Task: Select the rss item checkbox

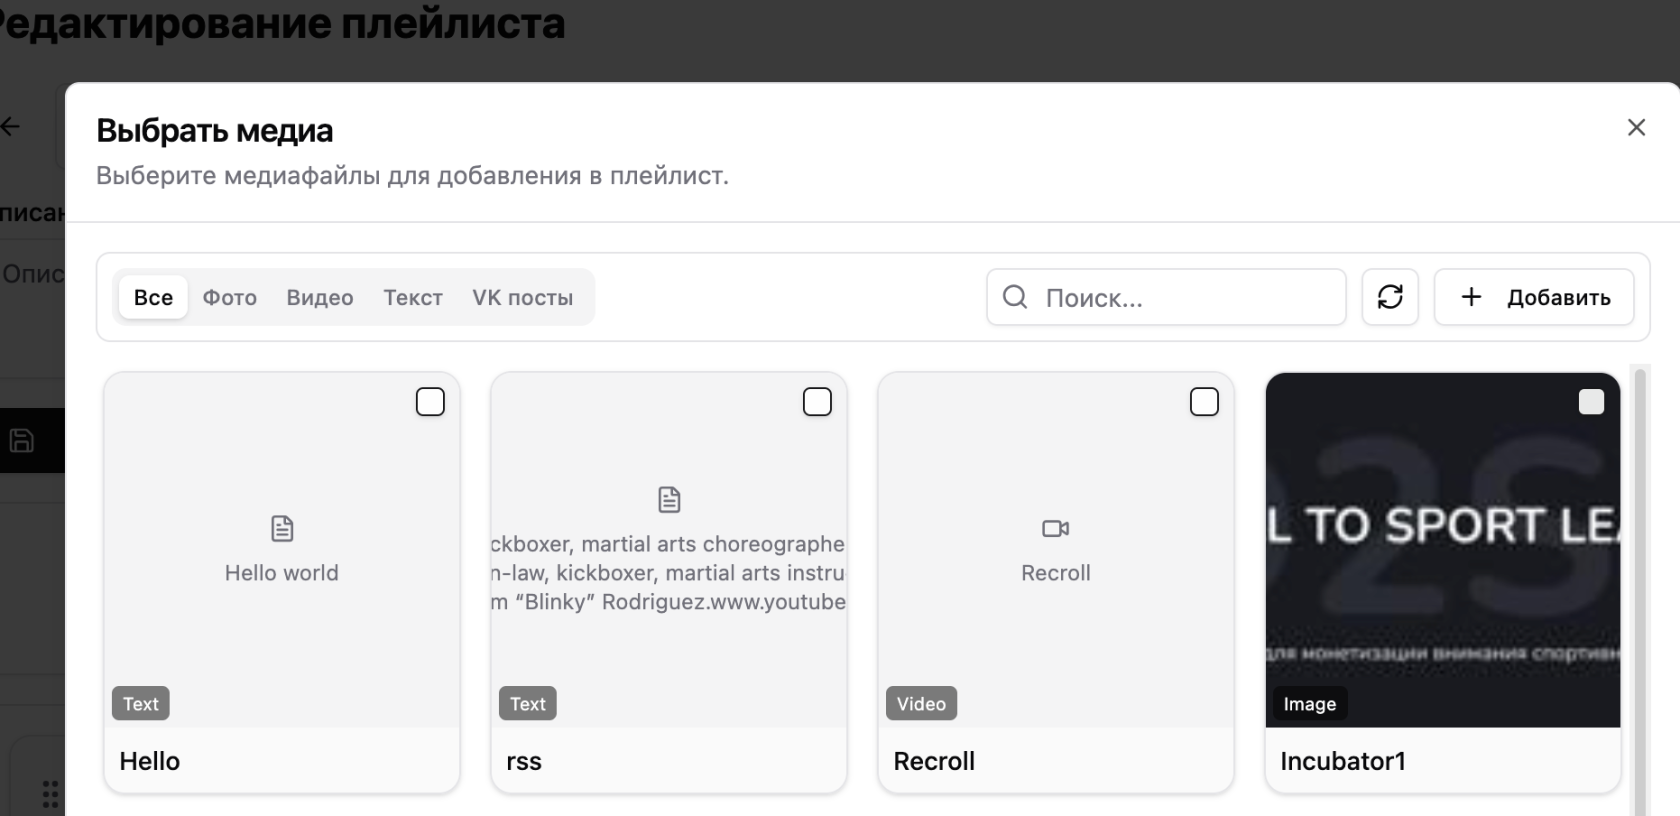Action: (817, 402)
